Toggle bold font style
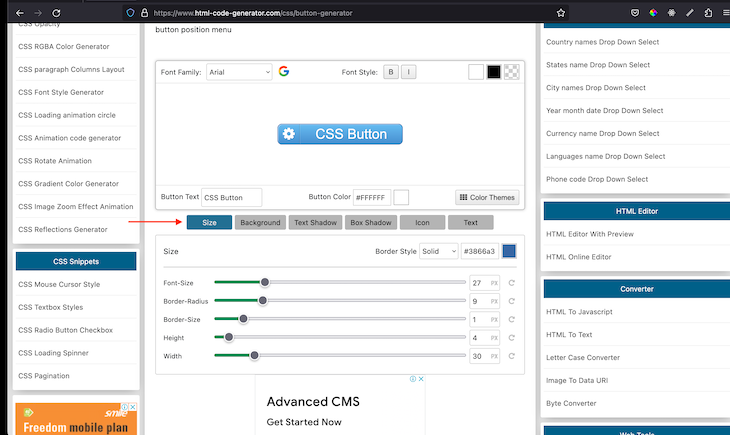Image resolution: width=730 pixels, height=435 pixels. [391, 72]
